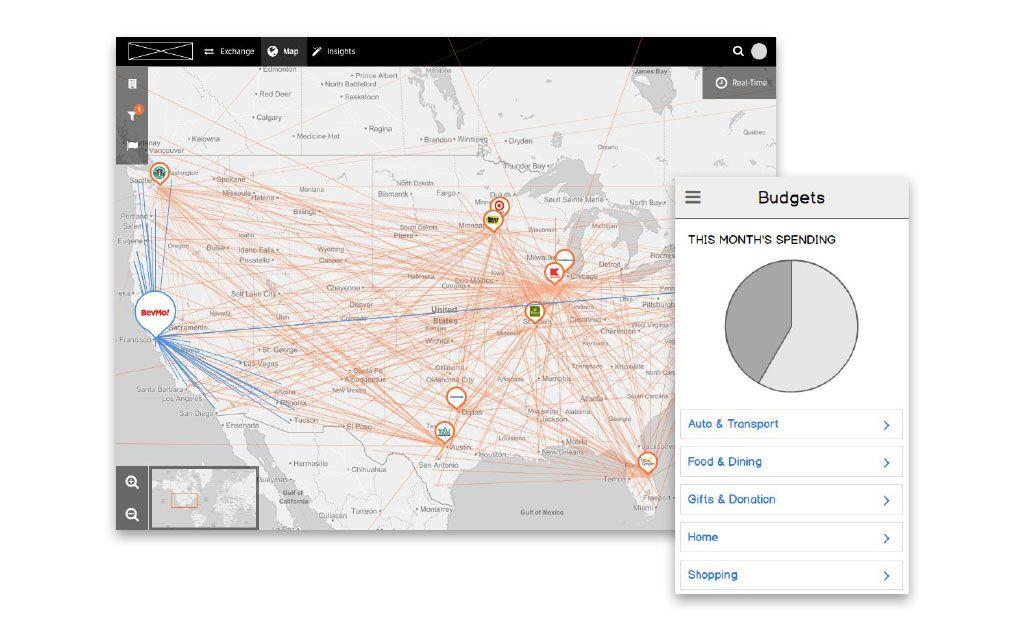Screen dimensions: 1024x630
Task: Click the Target marker near Duluth
Action: coord(500,205)
